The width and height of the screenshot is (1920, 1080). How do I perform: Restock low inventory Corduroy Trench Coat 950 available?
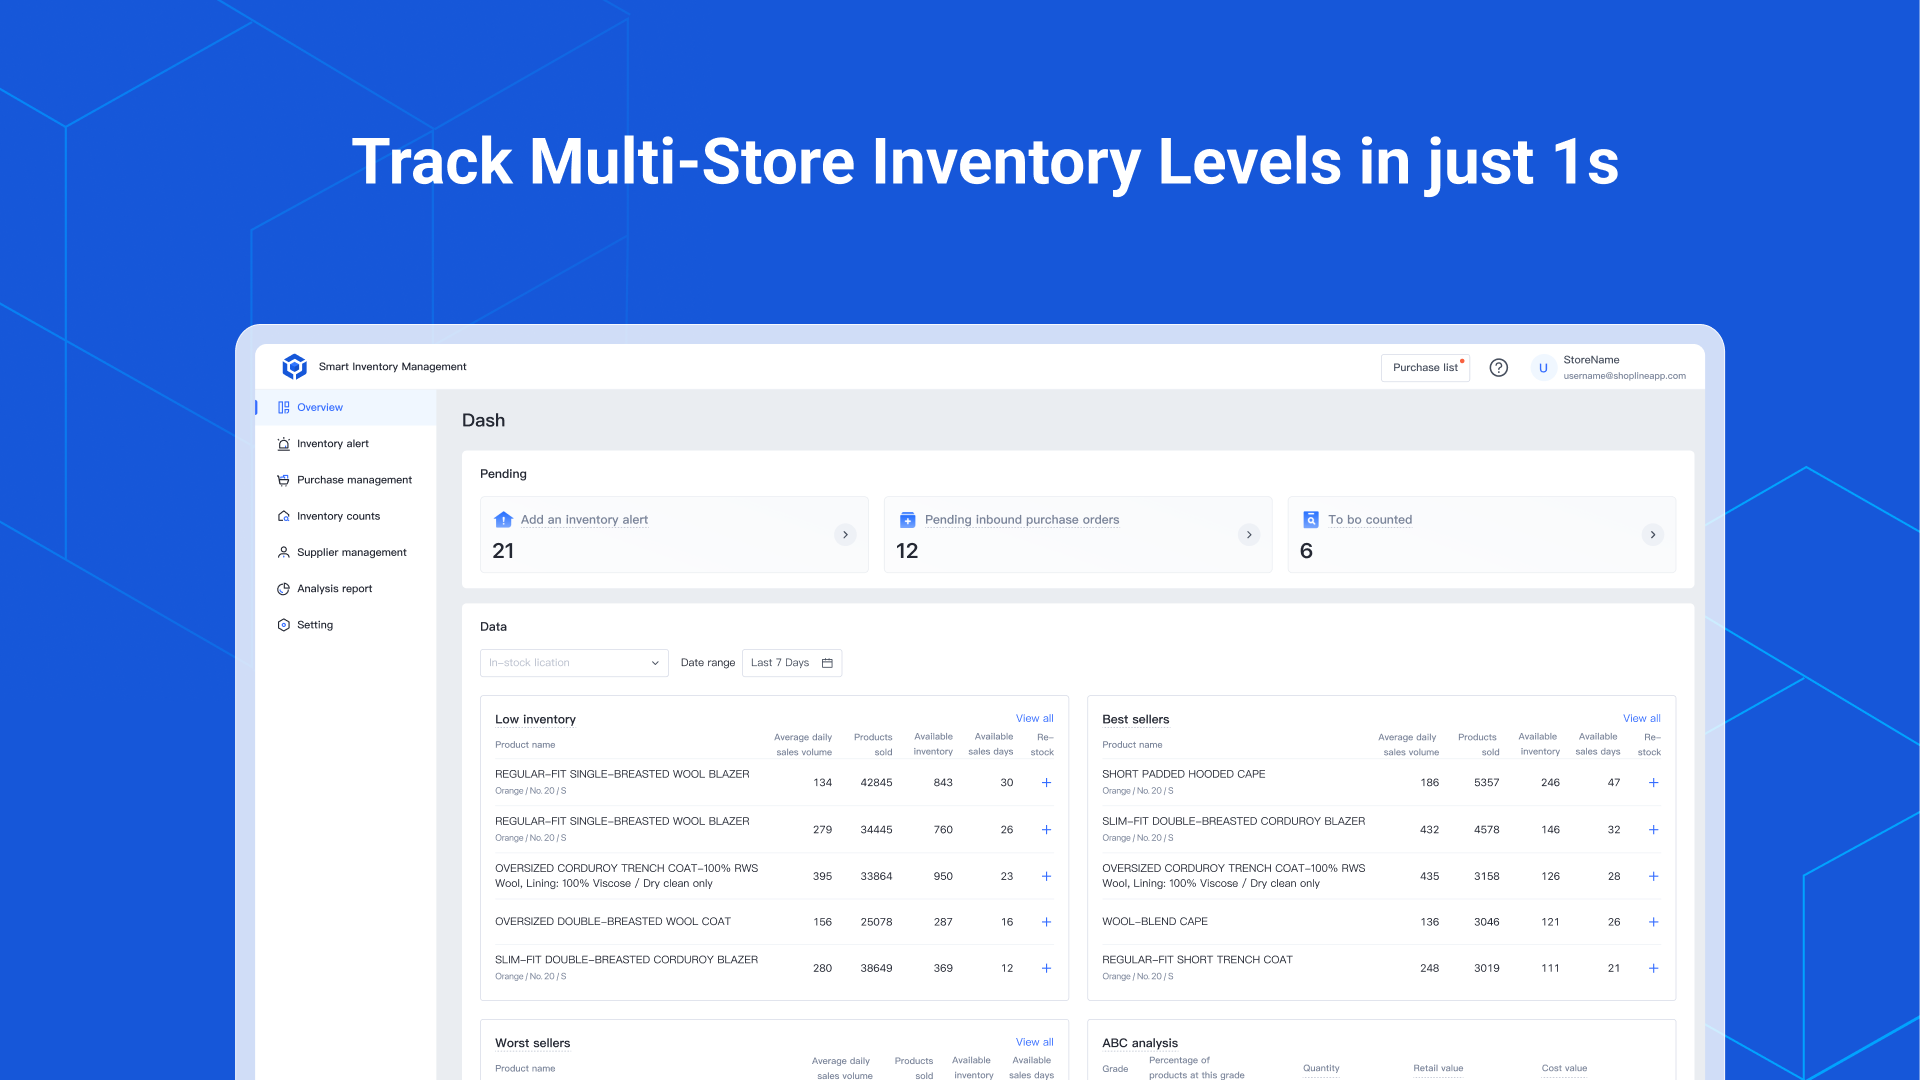click(1046, 877)
